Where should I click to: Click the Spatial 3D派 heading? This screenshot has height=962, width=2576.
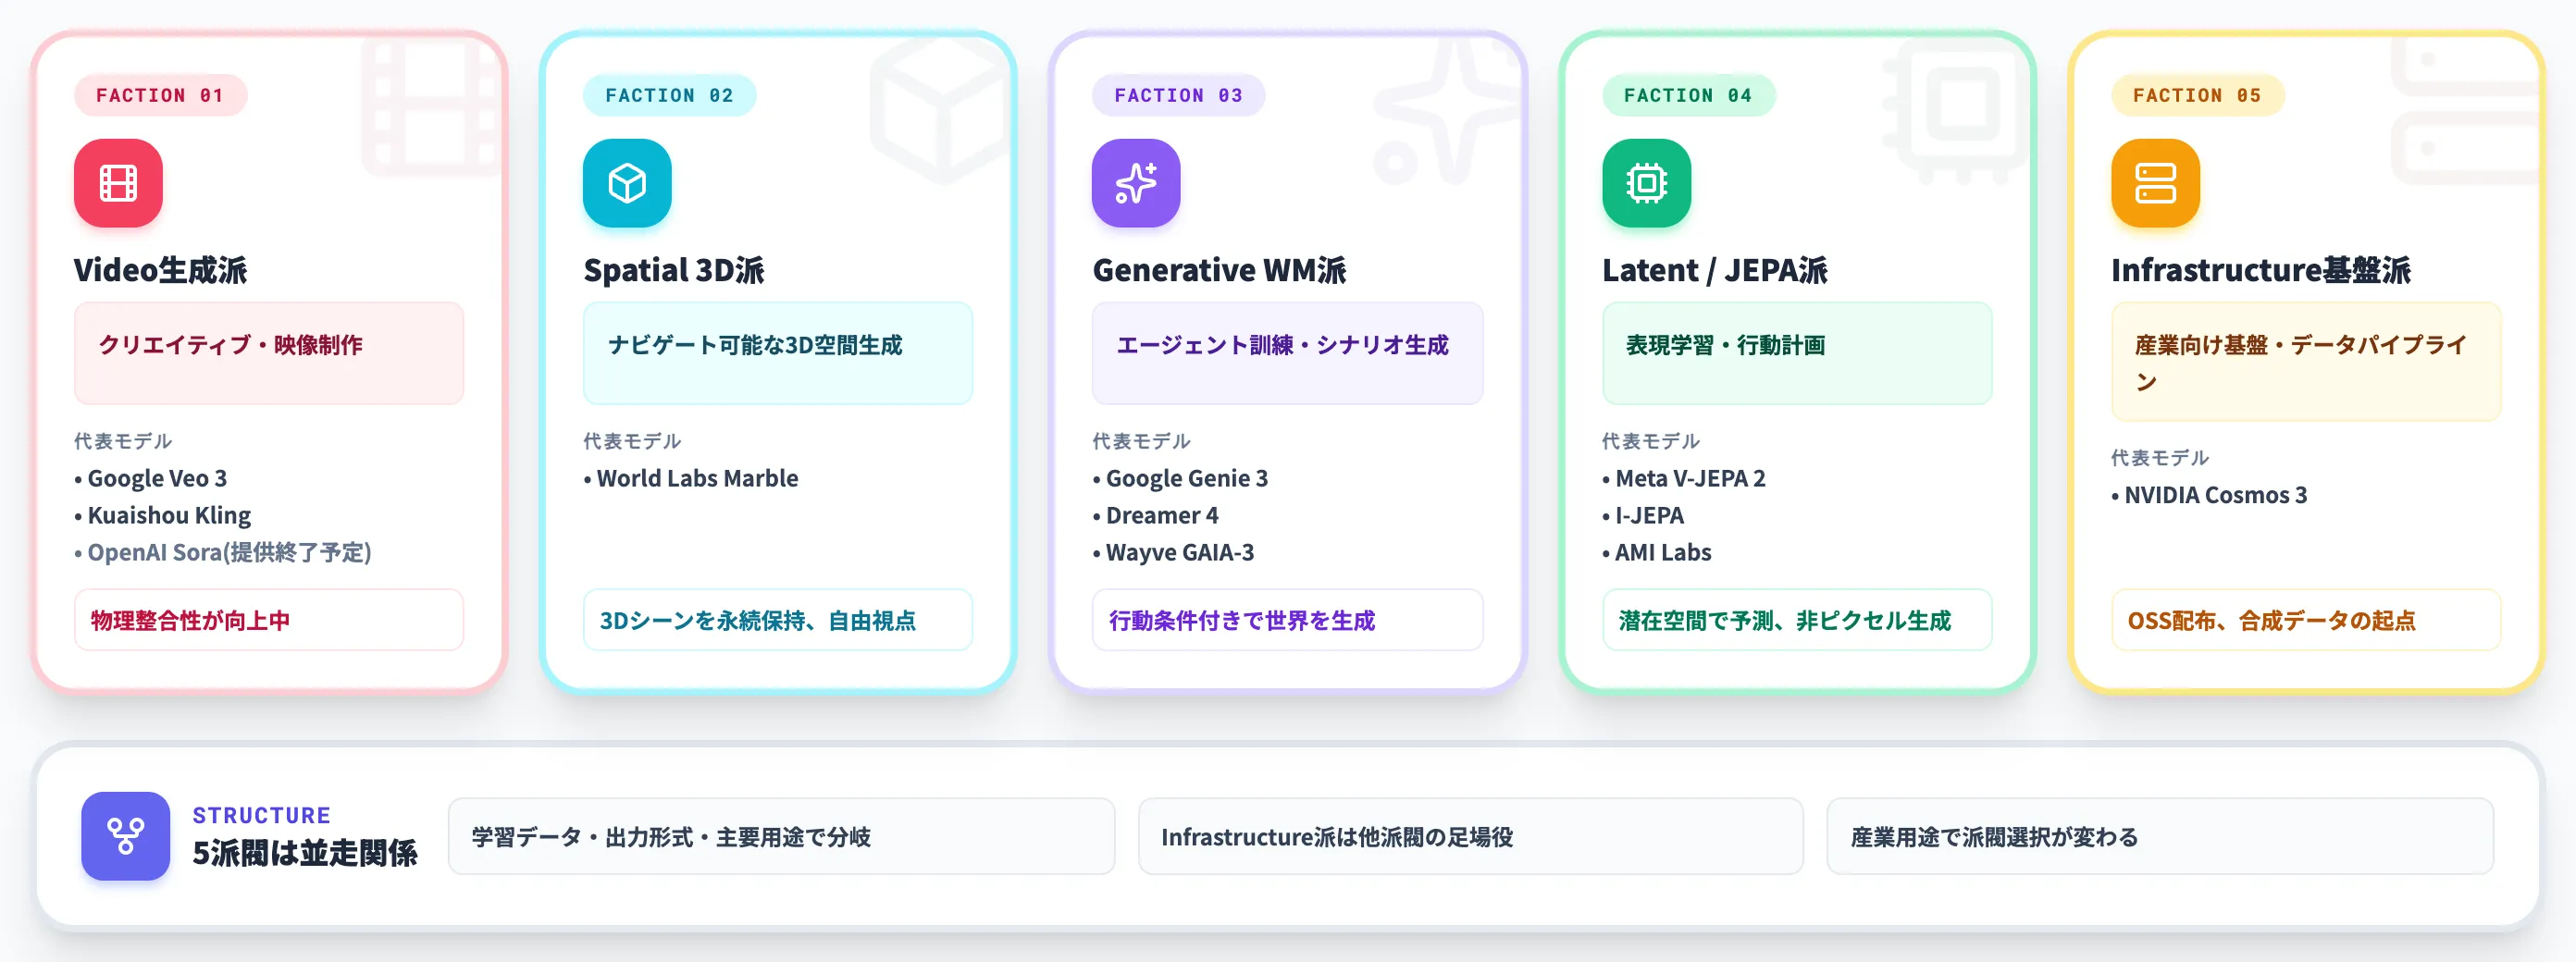pyautogui.click(x=674, y=270)
